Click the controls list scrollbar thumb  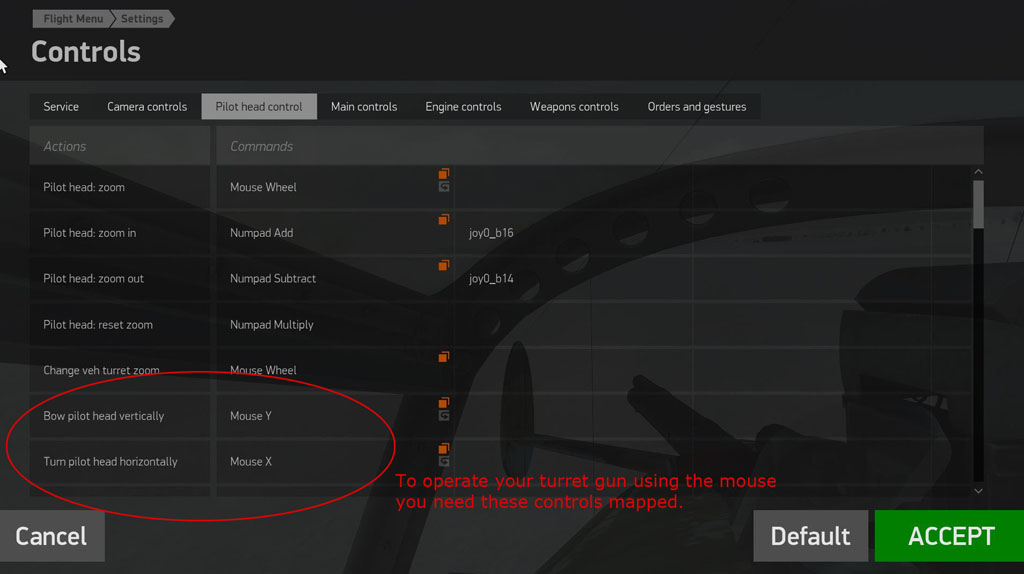coord(978,204)
